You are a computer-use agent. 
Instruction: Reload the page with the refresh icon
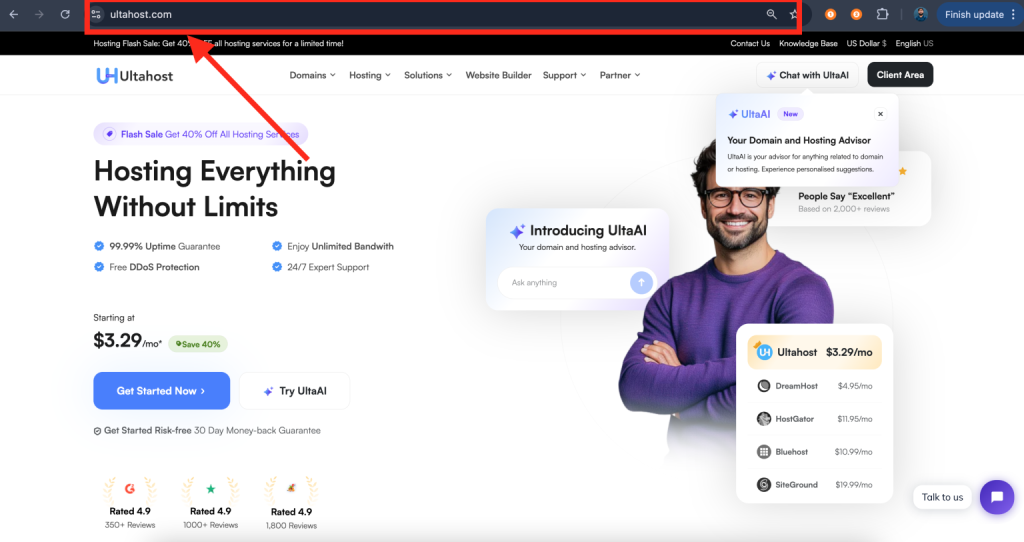point(65,15)
